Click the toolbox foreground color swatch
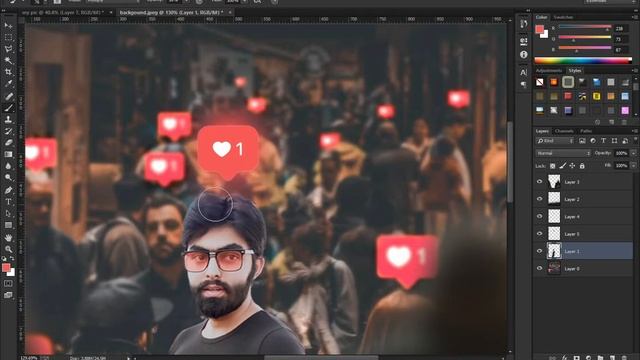The image size is (640, 360). pos(6,268)
